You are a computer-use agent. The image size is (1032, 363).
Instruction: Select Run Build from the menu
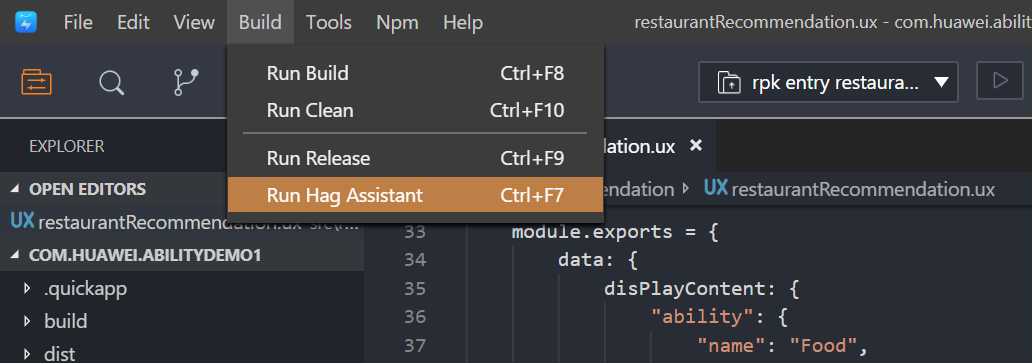tap(415, 73)
